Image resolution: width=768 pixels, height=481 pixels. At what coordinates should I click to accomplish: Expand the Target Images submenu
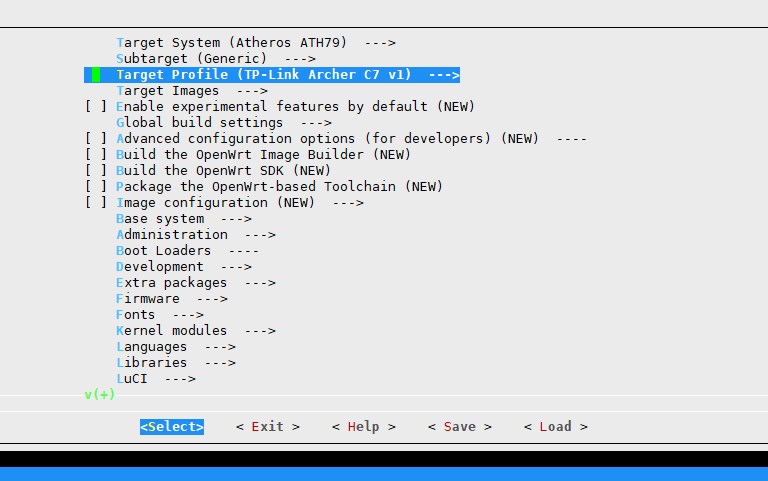[183, 91]
